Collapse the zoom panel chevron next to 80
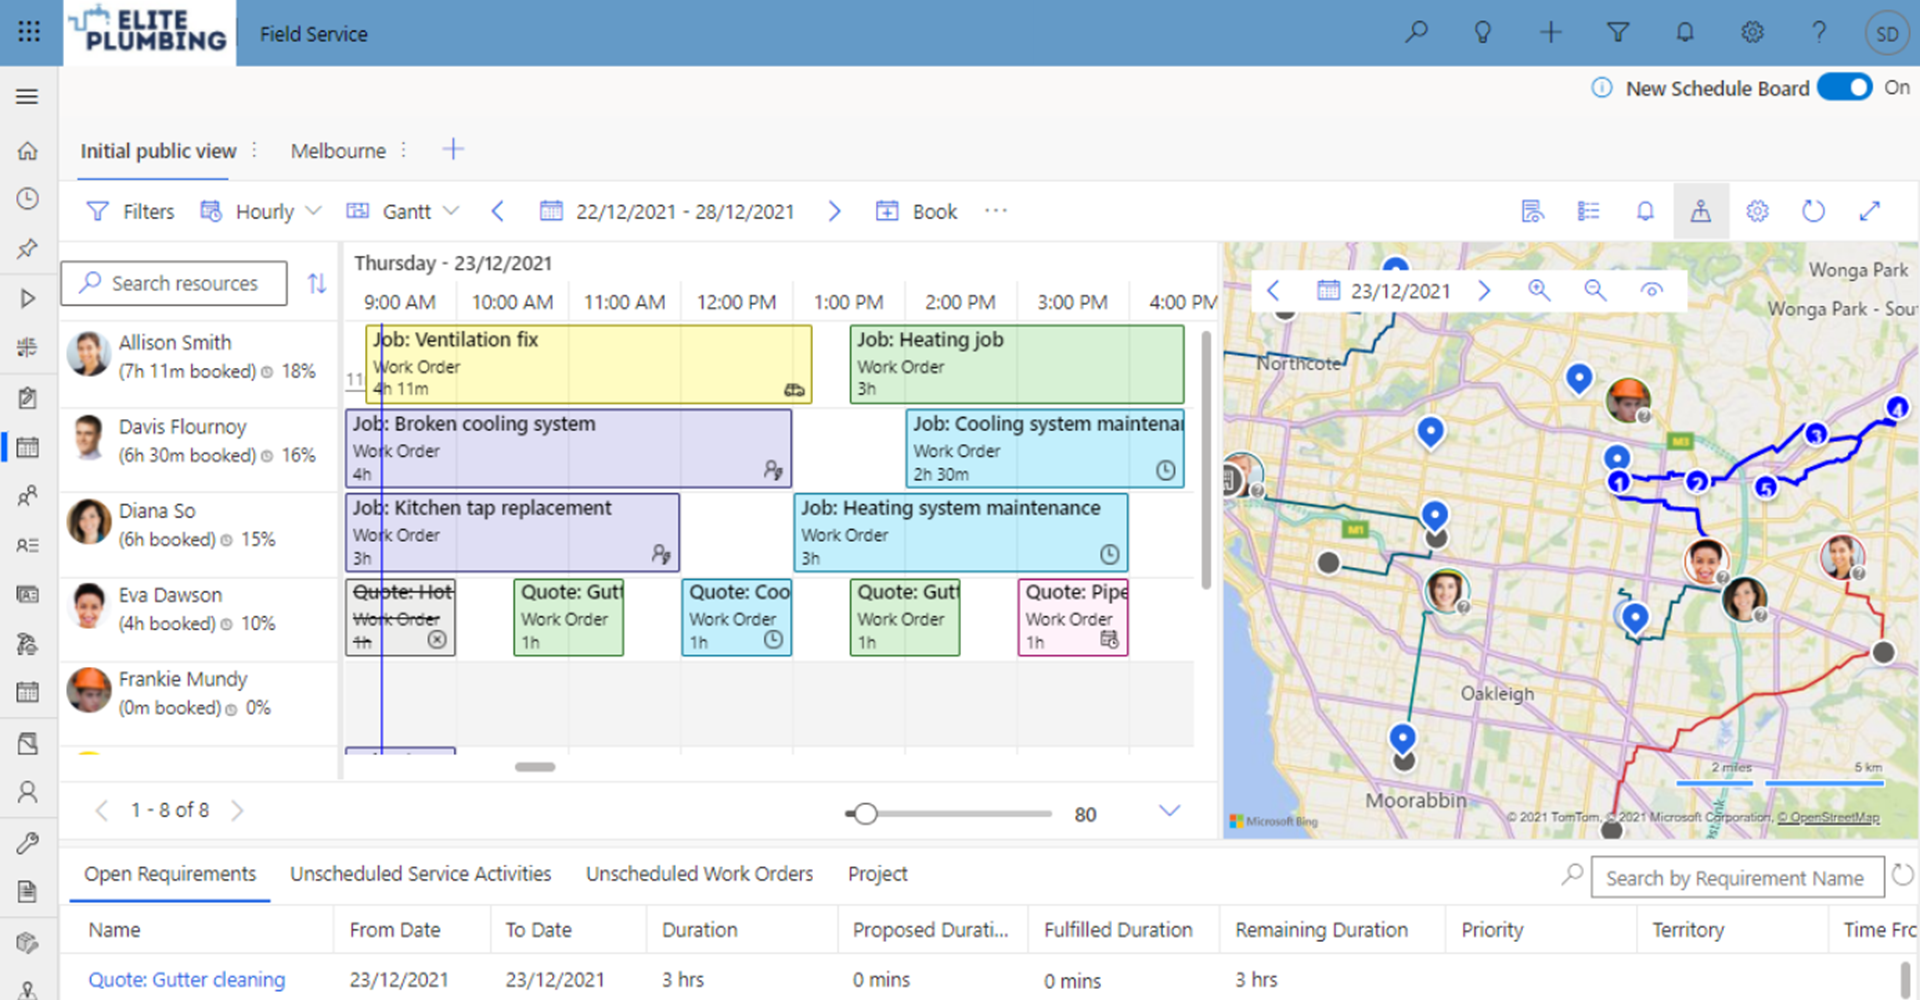This screenshot has width=1920, height=1000. click(x=1169, y=811)
